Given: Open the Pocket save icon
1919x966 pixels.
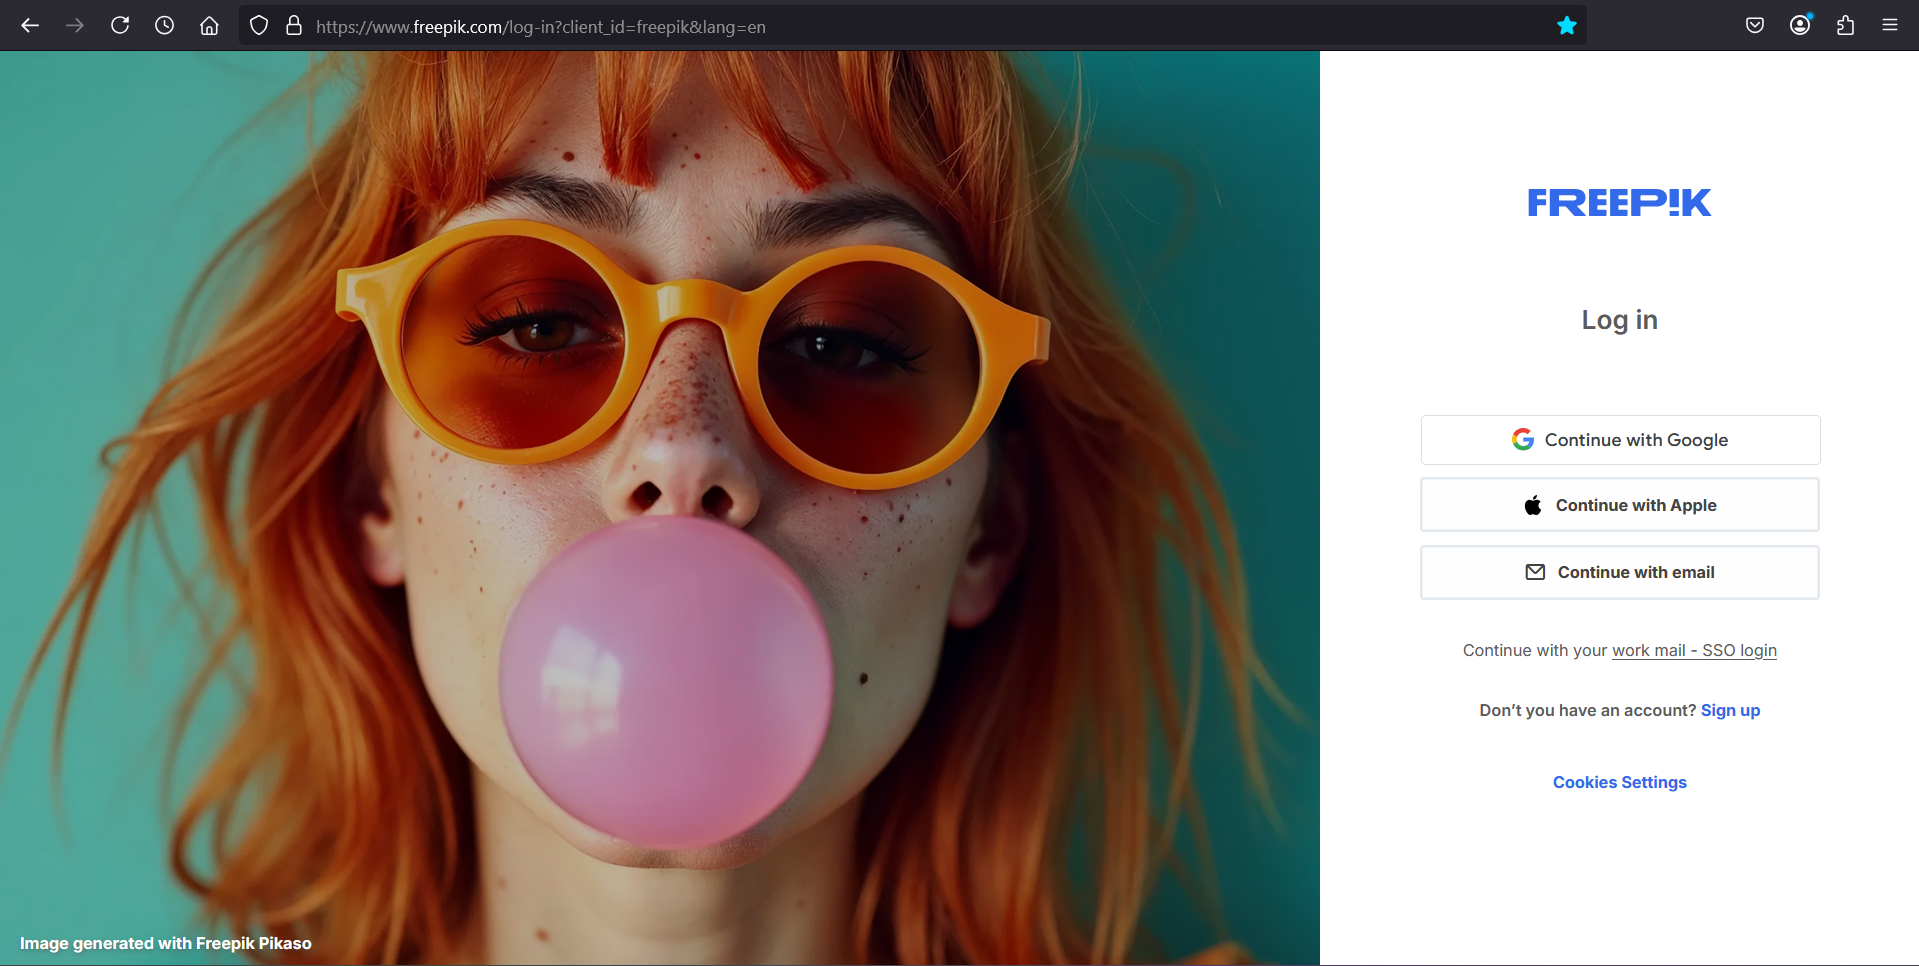Looking at the screenshot, I should point(1755,26).
